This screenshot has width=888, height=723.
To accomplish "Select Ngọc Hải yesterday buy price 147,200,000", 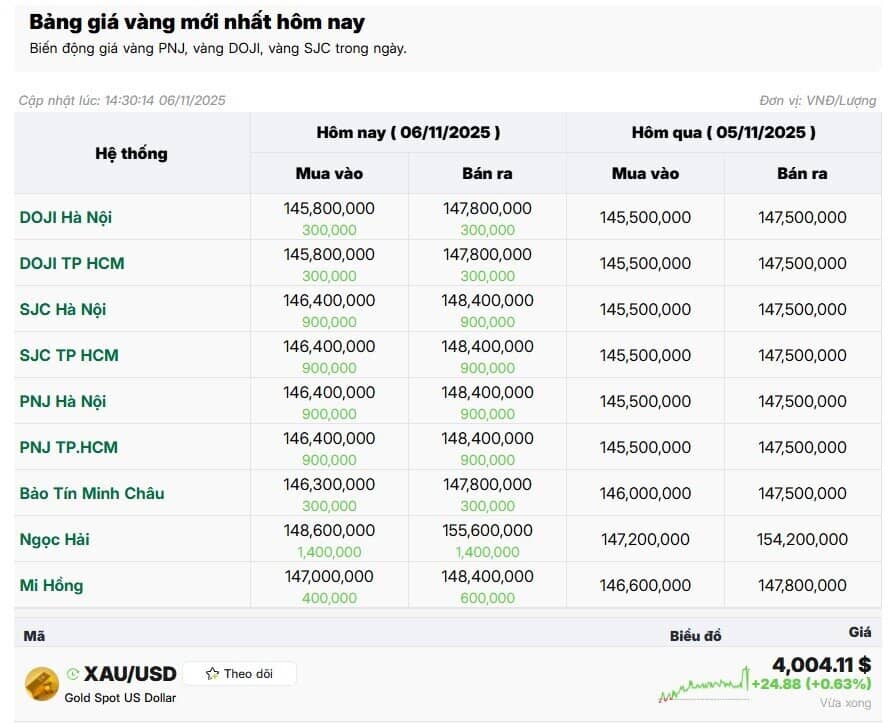I will (x=645, y=539).
